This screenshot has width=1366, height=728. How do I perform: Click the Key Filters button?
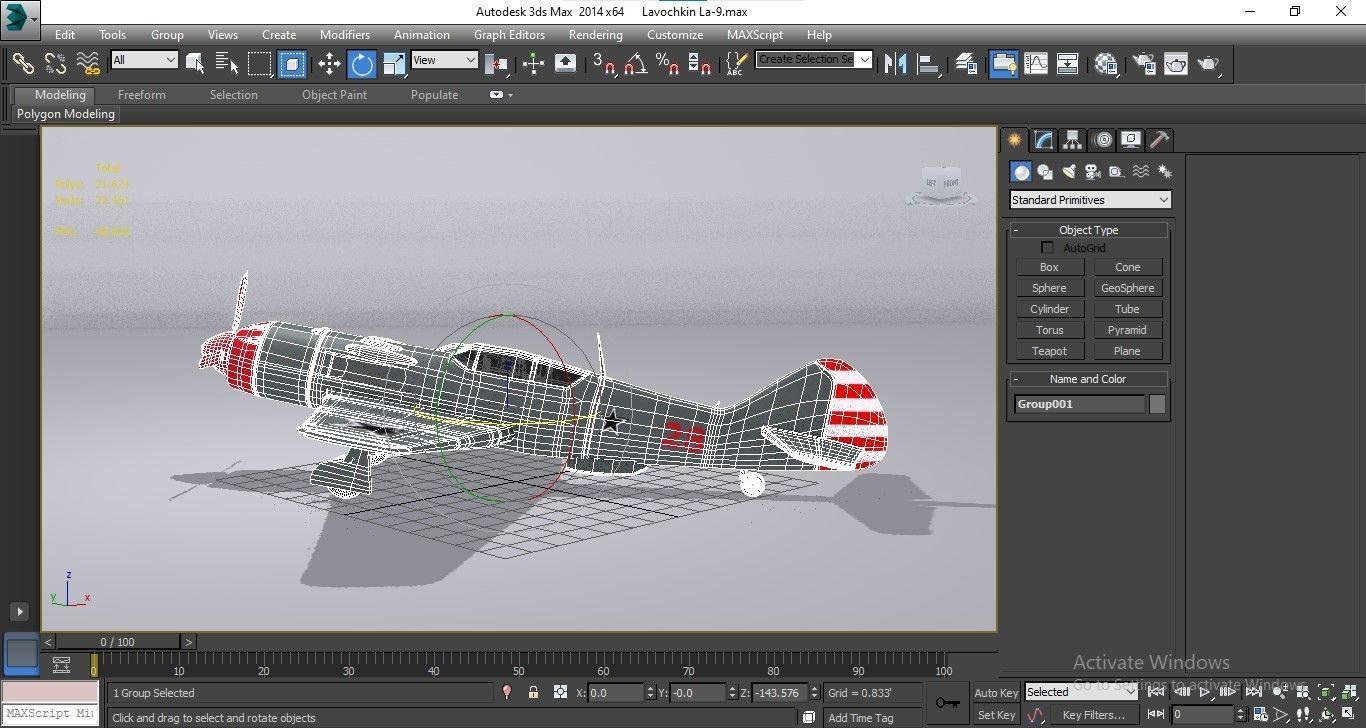(x=1094, y=715)
